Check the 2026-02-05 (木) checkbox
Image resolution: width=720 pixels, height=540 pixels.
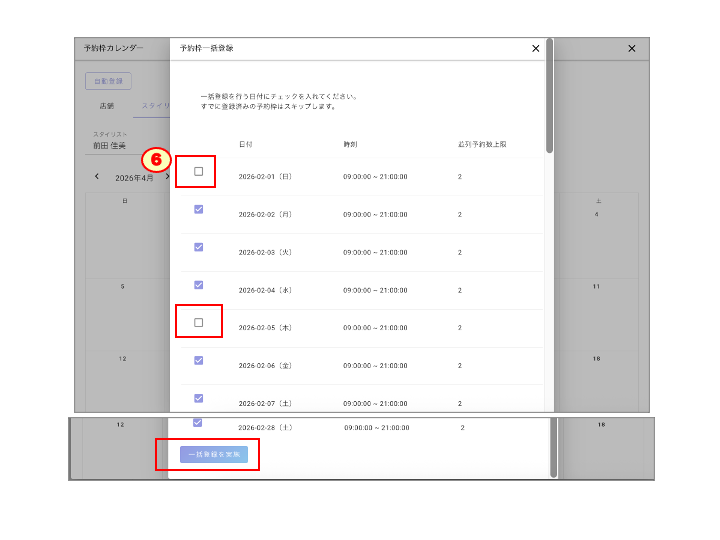[198, 323]
